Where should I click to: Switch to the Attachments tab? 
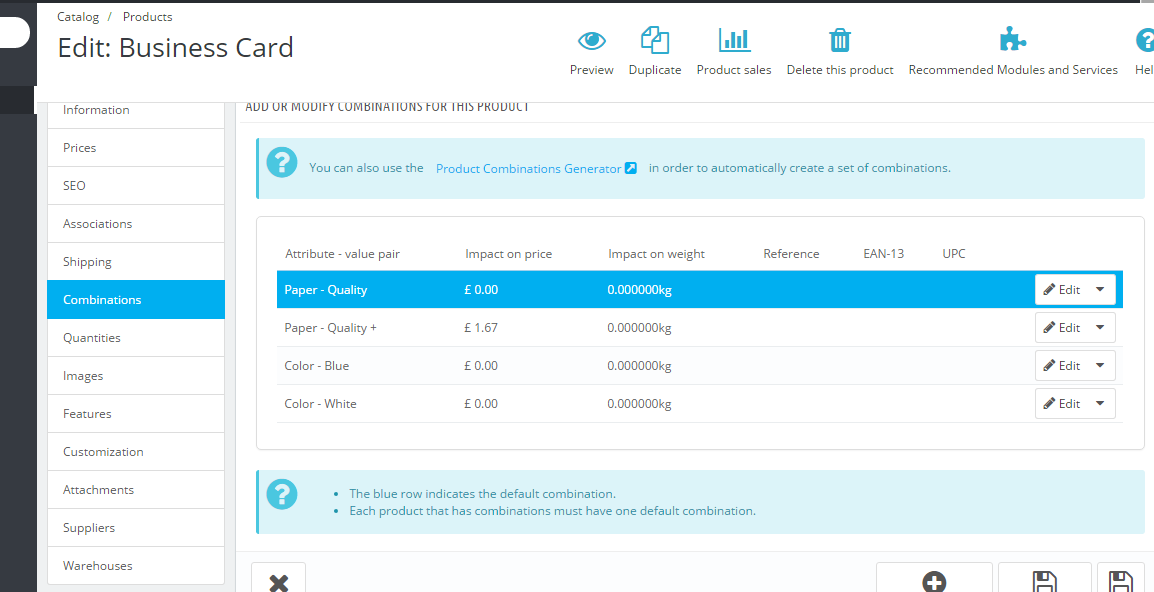135,490
